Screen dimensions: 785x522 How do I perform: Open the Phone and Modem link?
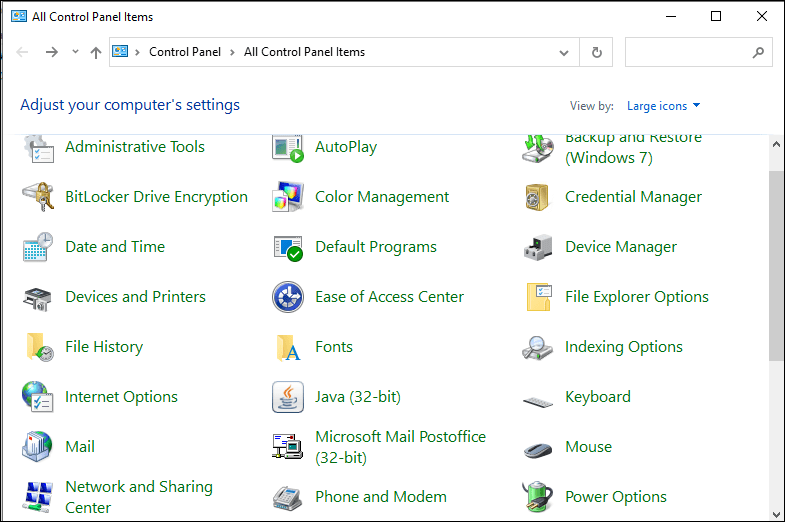[381, 497]
